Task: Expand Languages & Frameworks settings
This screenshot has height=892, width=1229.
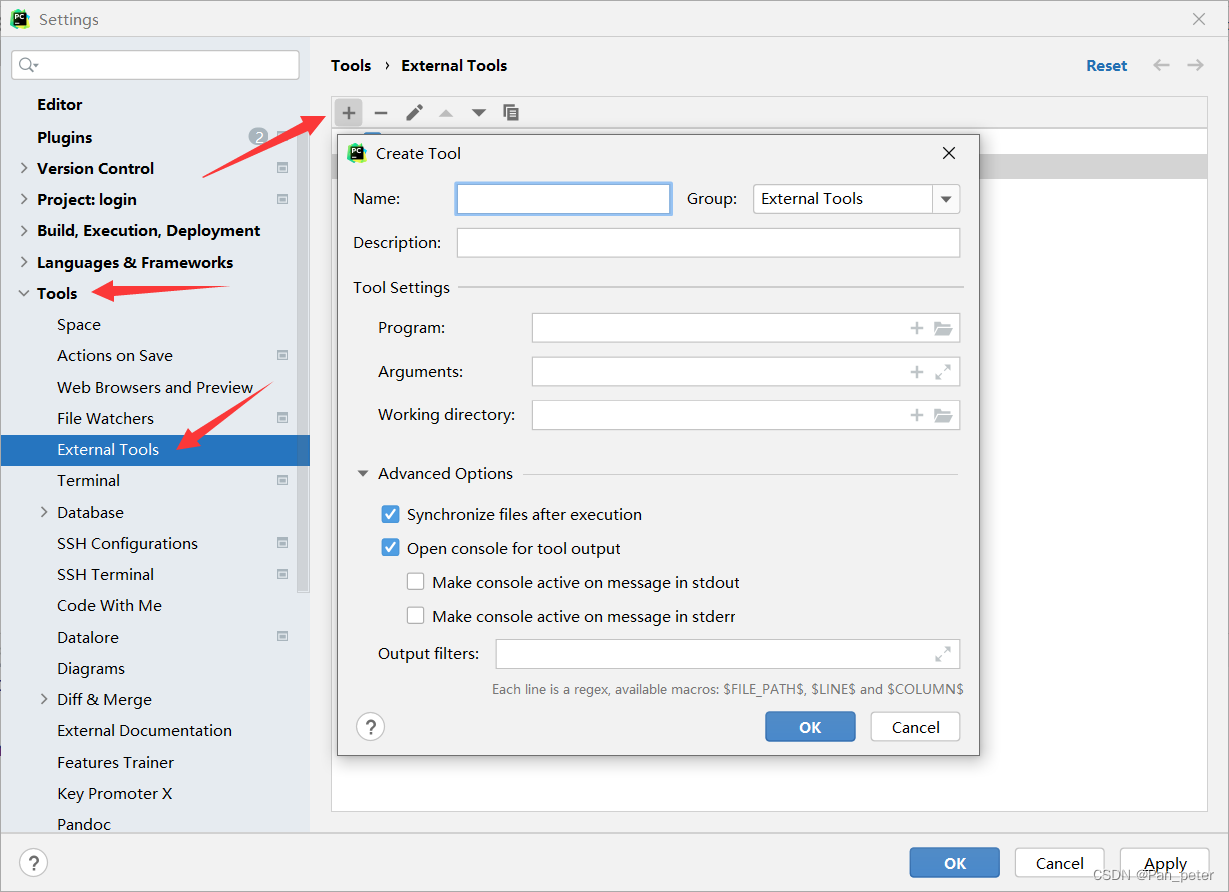Action: click(24, 262)
